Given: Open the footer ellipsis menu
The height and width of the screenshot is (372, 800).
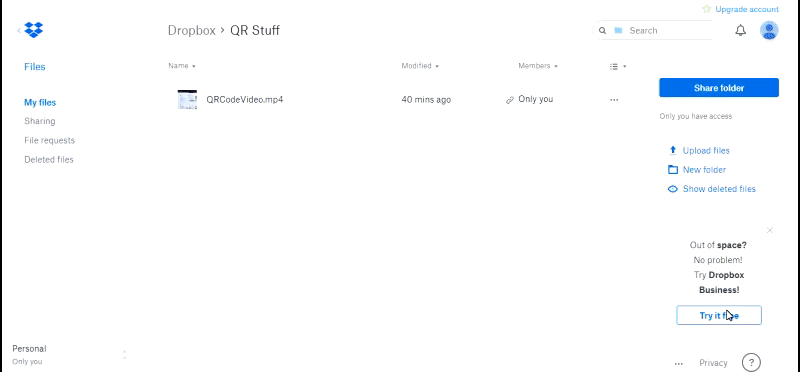Looking at the screenshot, I should 679,364.
